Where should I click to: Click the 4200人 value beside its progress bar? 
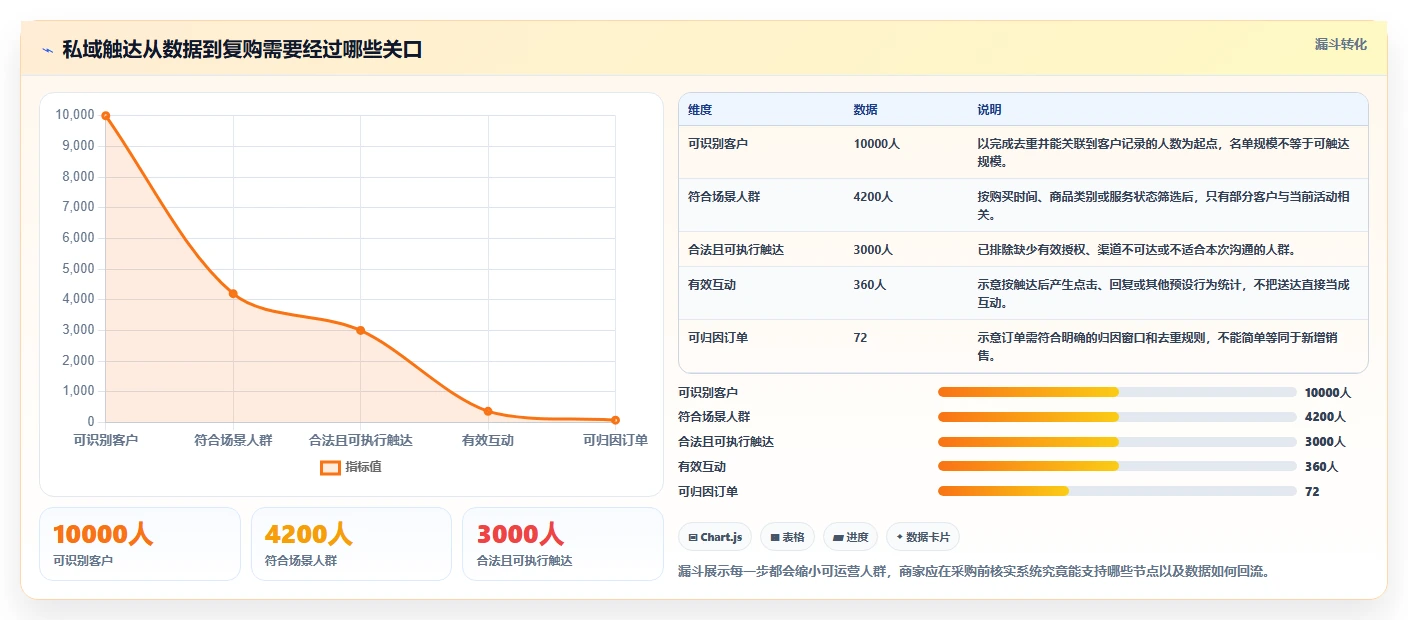[x=1325, y=417]
